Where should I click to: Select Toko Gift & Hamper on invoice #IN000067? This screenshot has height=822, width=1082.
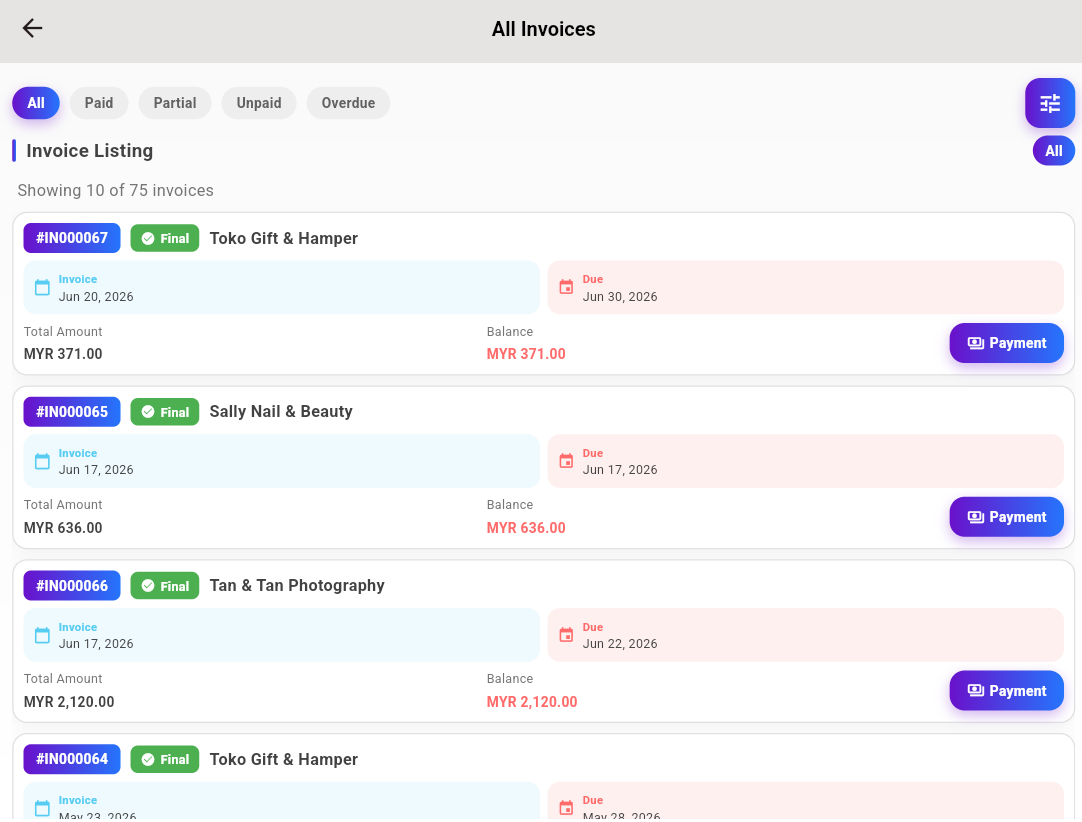click(284, 238)
